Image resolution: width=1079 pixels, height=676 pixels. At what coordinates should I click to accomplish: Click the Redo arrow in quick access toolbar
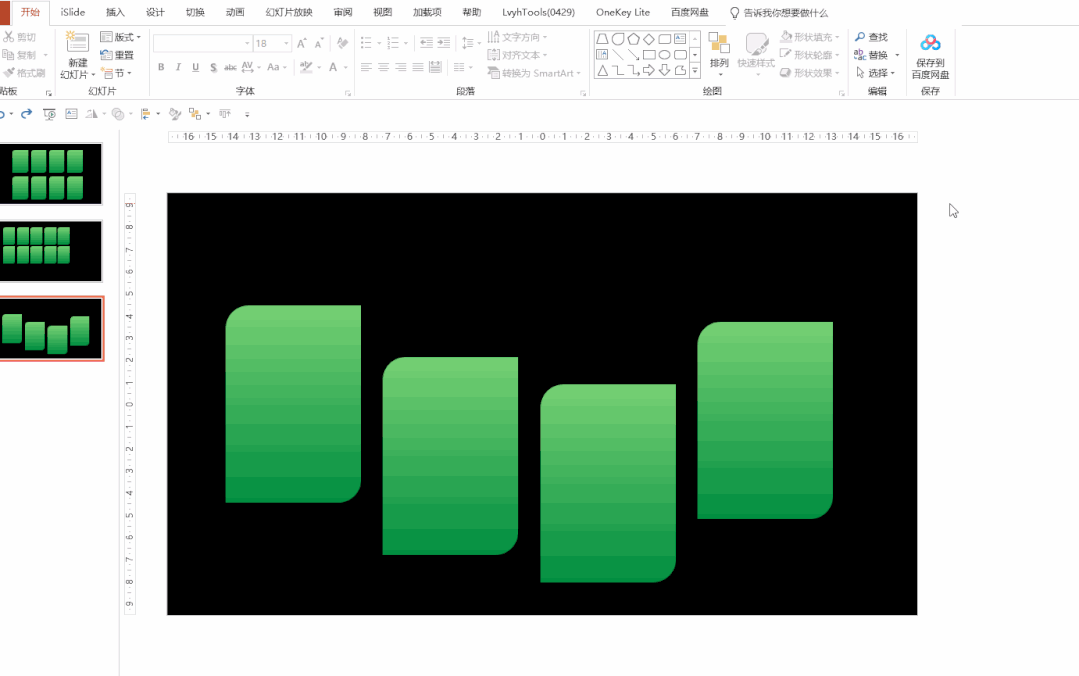click(x=27, y=114)
